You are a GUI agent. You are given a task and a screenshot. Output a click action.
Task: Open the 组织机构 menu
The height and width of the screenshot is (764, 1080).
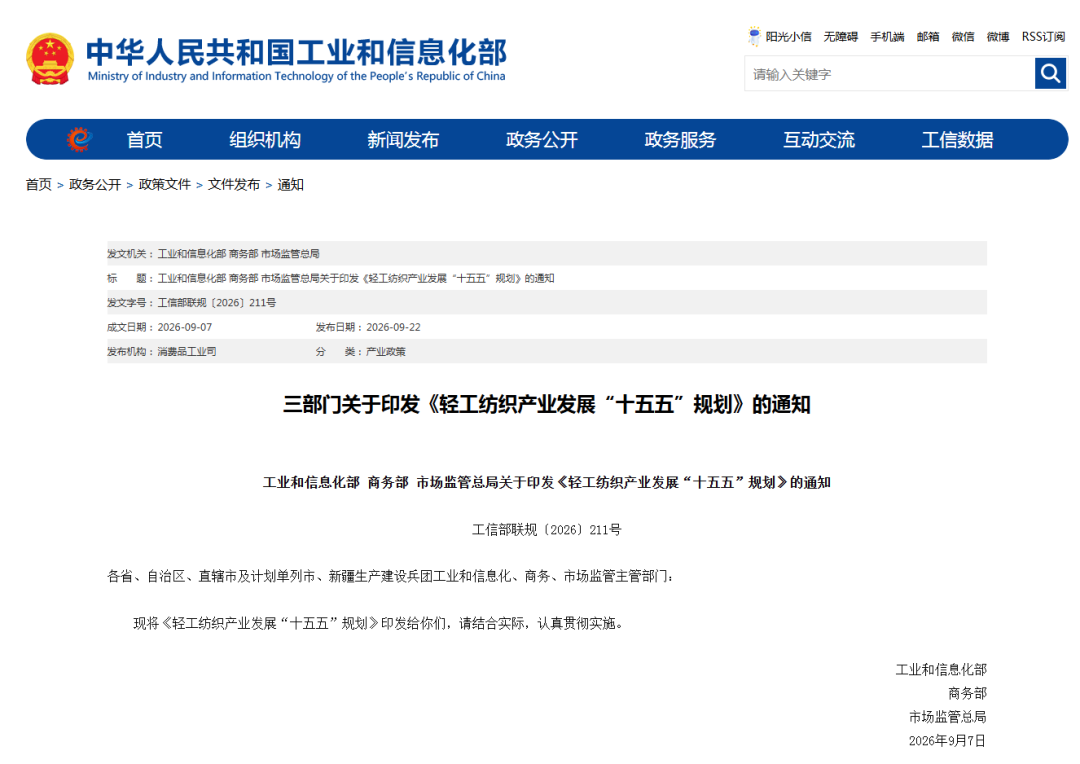pos(264,140)
